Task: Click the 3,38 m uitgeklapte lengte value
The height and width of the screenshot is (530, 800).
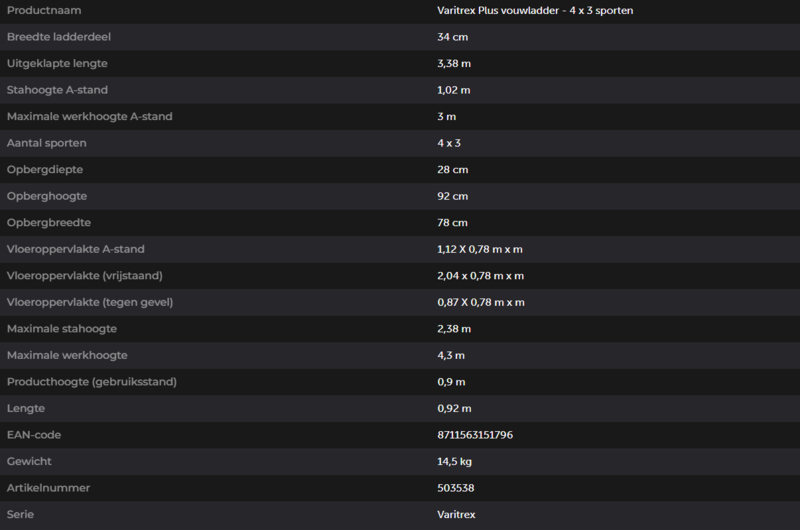Action: click(454, 63)
